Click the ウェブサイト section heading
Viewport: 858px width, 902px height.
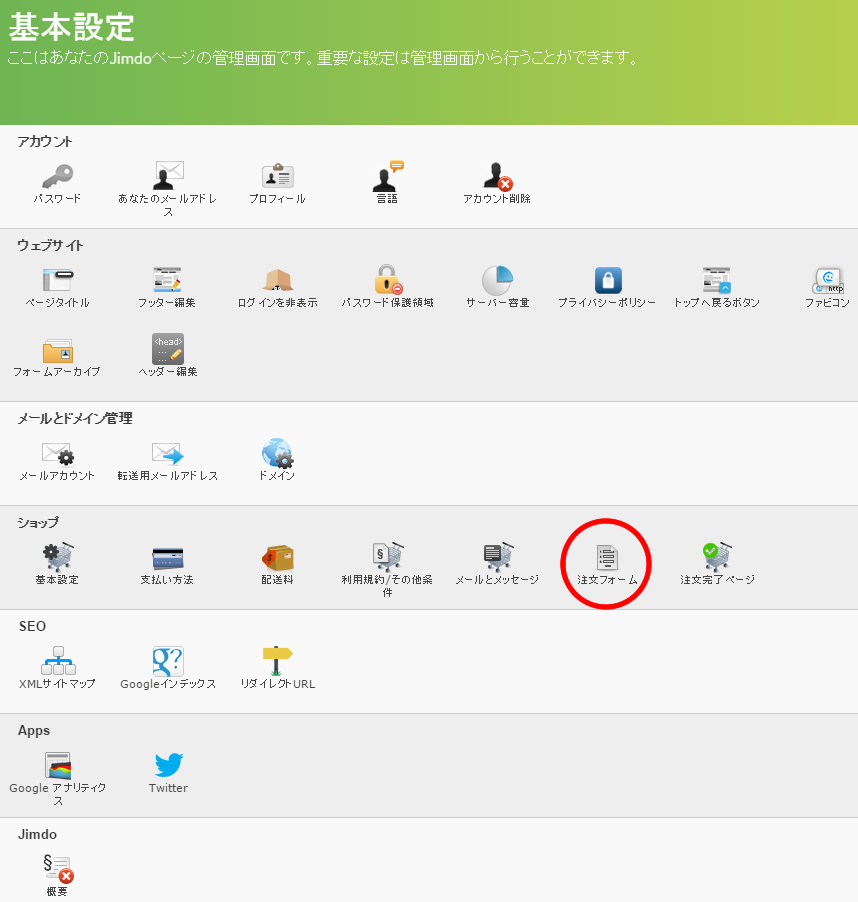pyautogui.click(x=50, y=245)
